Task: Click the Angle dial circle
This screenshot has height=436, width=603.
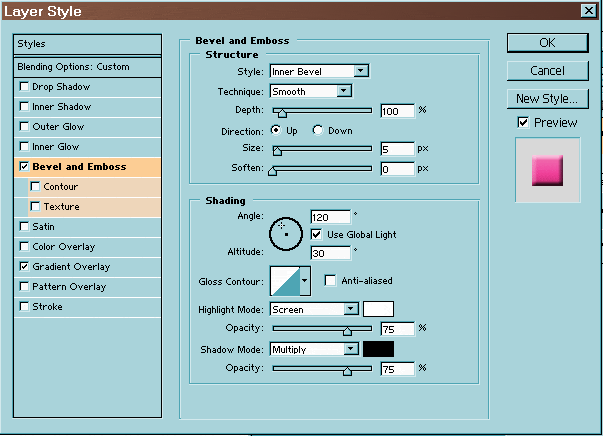Action: click(x=285, y=232)
